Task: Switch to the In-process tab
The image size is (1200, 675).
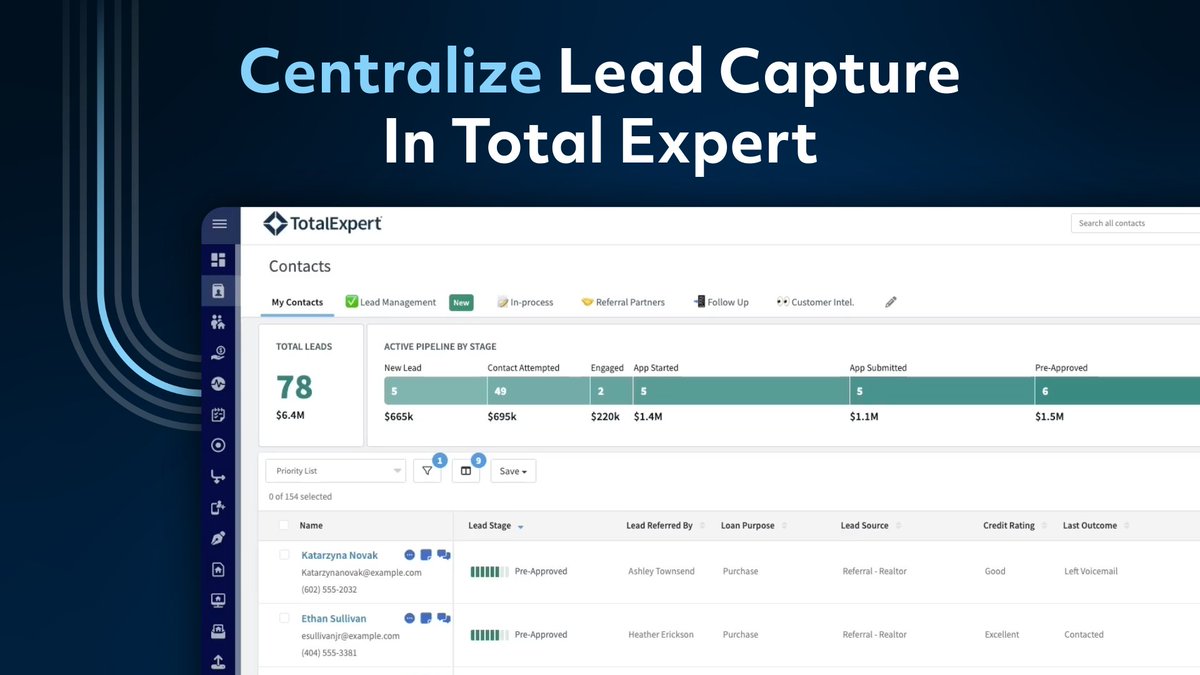Action: point(525,302)
